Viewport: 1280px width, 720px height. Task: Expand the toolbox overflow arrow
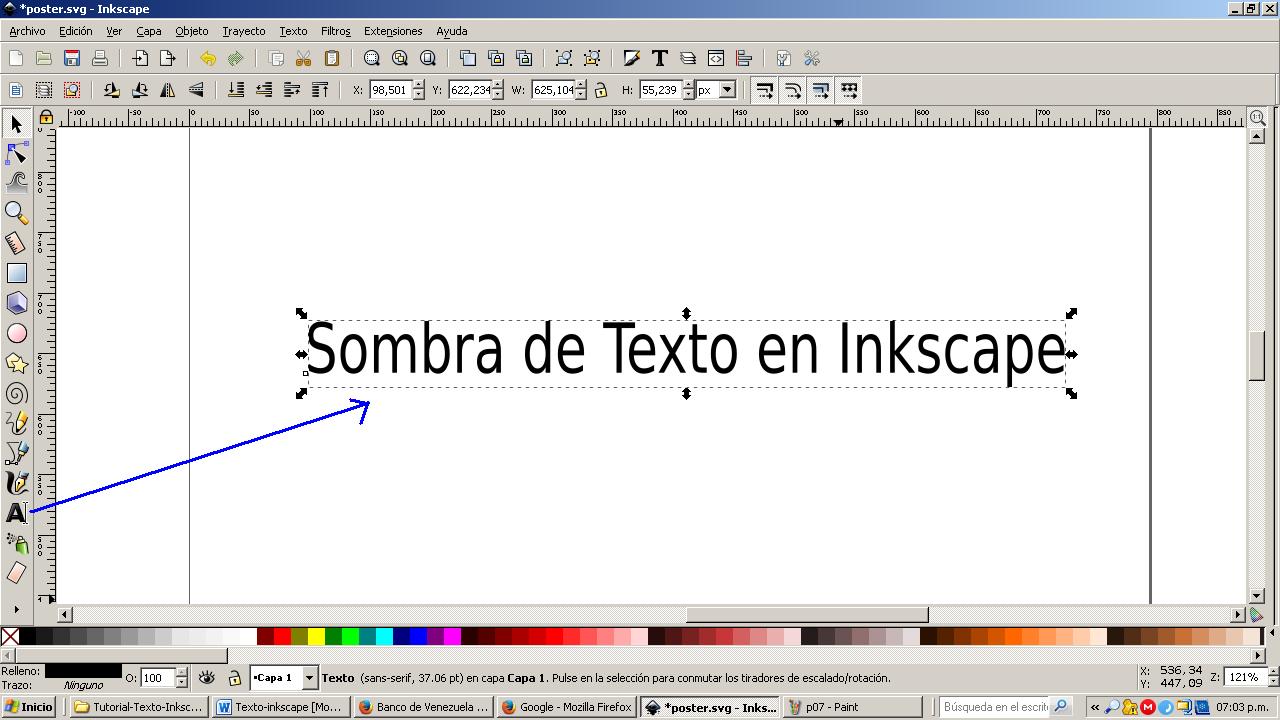pos(16,608)
